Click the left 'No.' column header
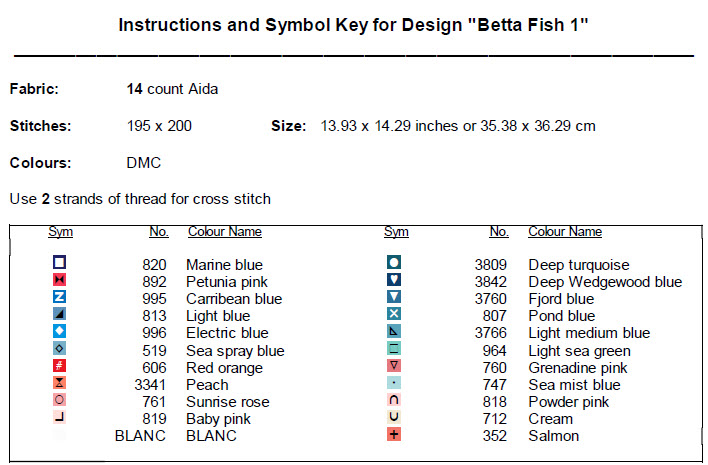This screenshot has width=708, height=465. click(x=158, y=232)
